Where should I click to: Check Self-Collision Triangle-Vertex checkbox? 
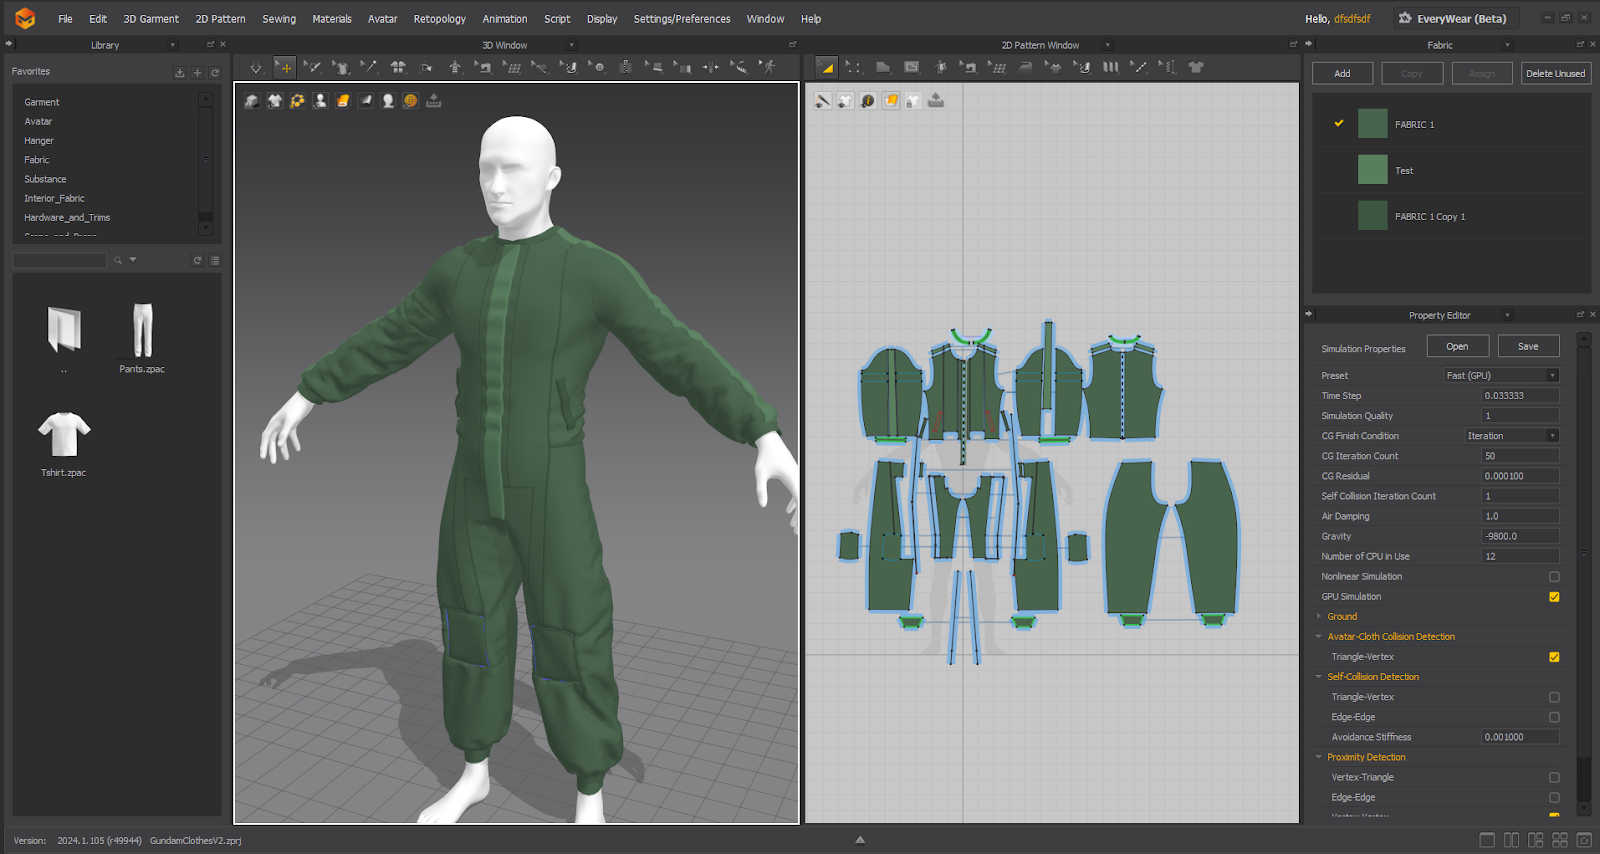pyautogui.click(x=1554, y=697)
